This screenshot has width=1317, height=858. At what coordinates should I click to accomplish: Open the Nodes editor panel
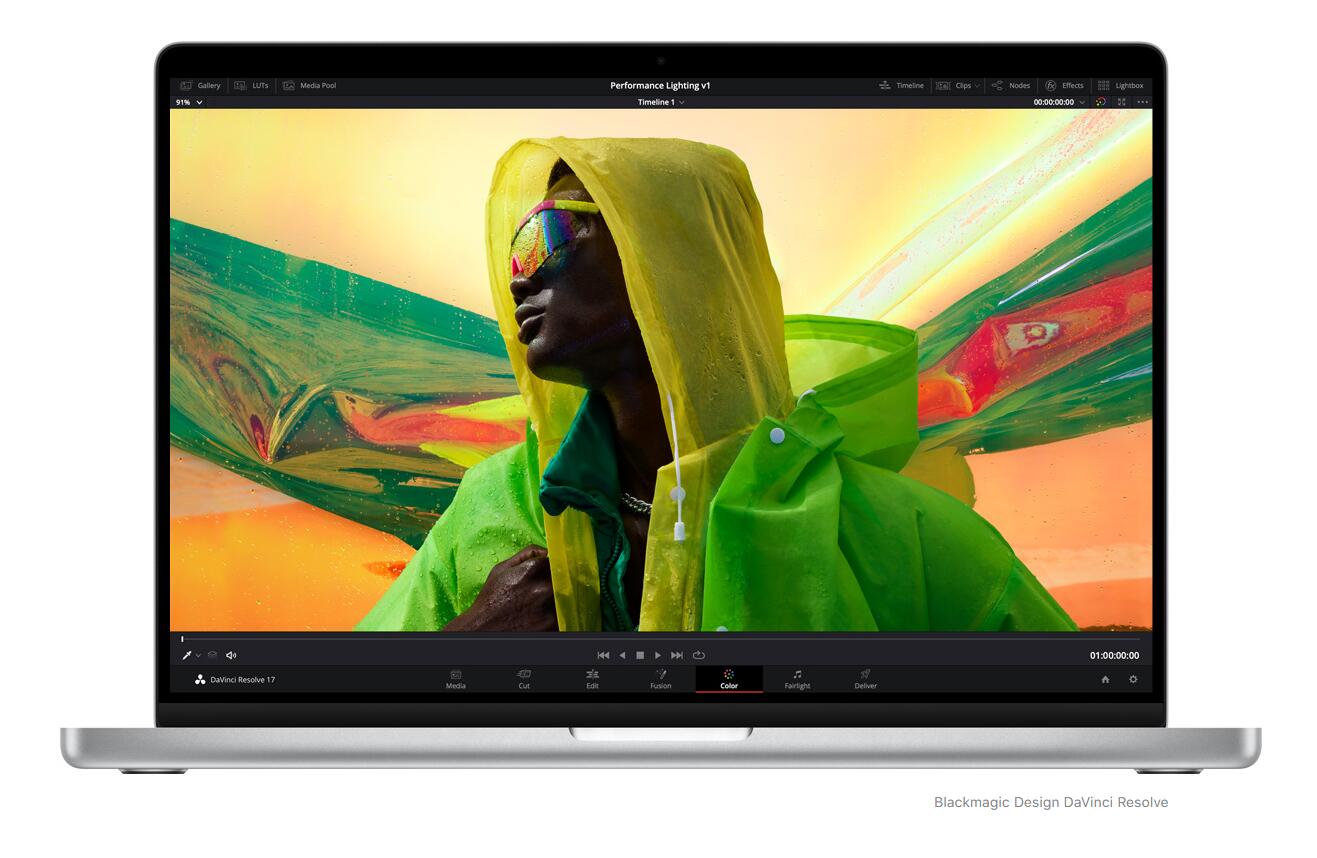coord(1011,86)
